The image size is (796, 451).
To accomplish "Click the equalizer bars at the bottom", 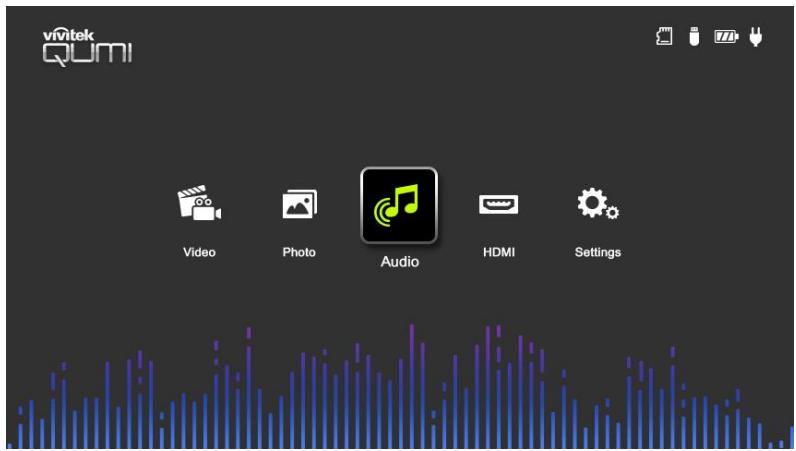I will point(400,387).
